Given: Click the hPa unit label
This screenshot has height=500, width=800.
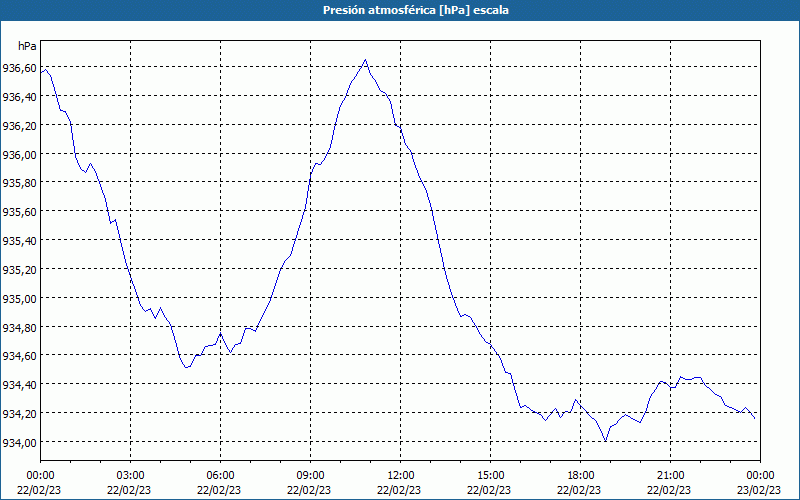Looking at the screenshot, I should [27, 46].
